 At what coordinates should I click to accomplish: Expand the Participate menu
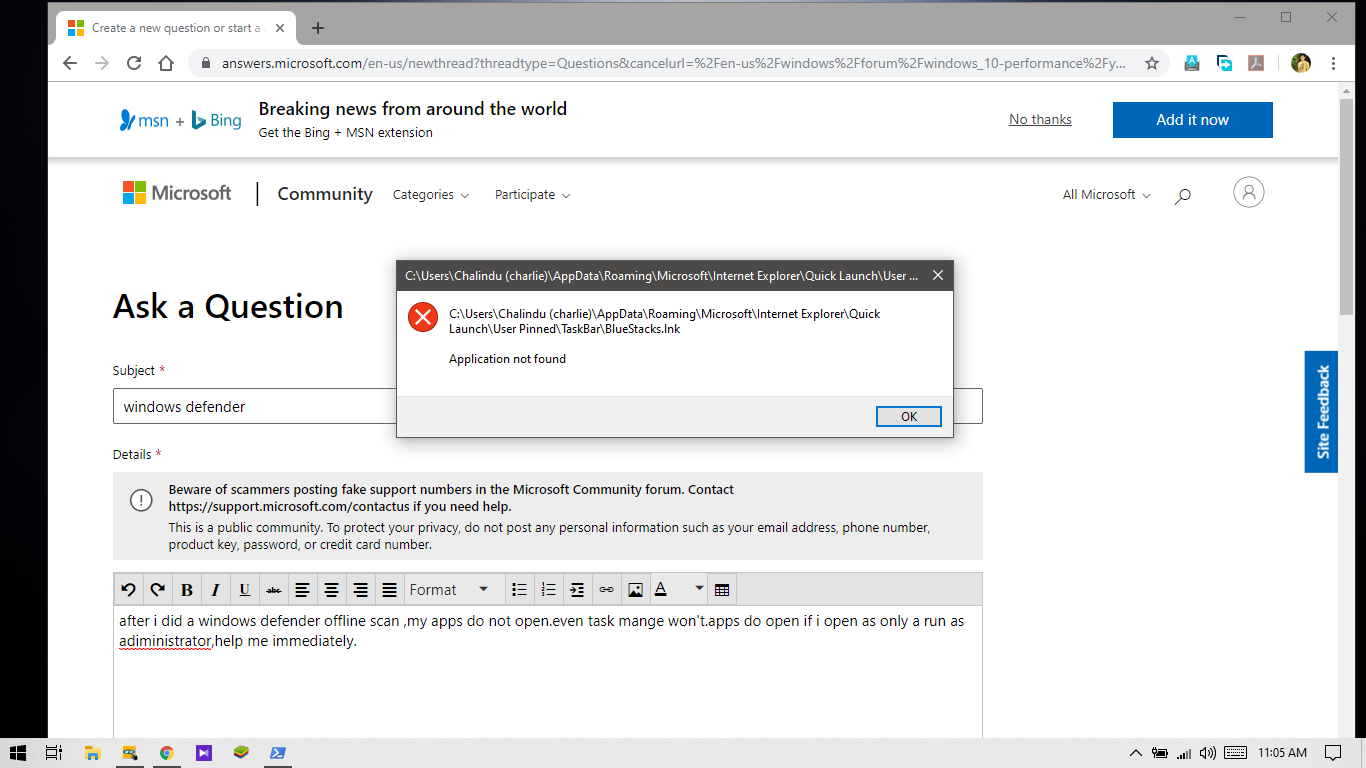pyautogui.click(x=533, y=195)
